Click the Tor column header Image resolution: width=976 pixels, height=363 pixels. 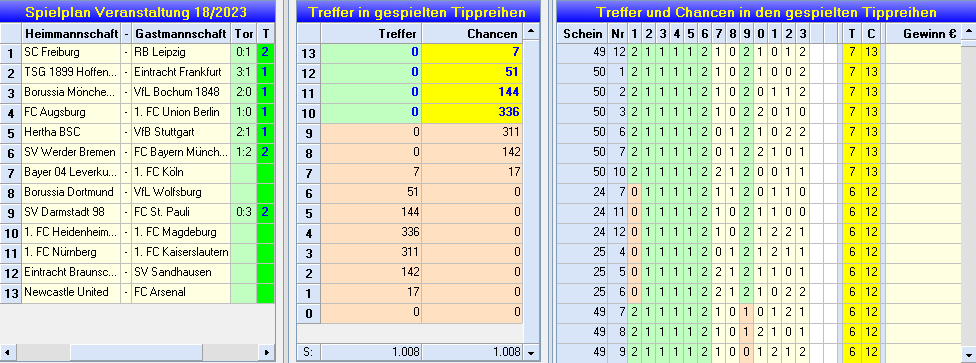tap(243, 33)
